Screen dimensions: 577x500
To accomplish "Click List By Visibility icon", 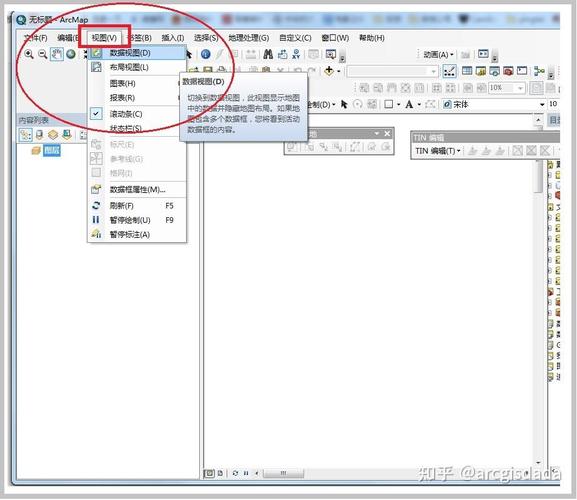I will coord(53,135).
